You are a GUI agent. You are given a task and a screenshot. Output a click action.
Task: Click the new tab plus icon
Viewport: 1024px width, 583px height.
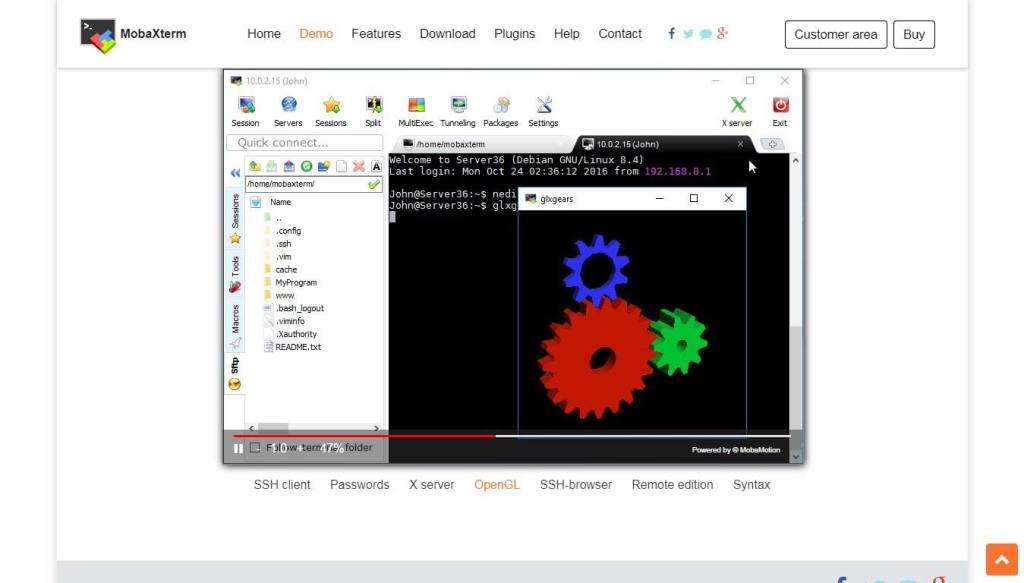click(772, 144)
